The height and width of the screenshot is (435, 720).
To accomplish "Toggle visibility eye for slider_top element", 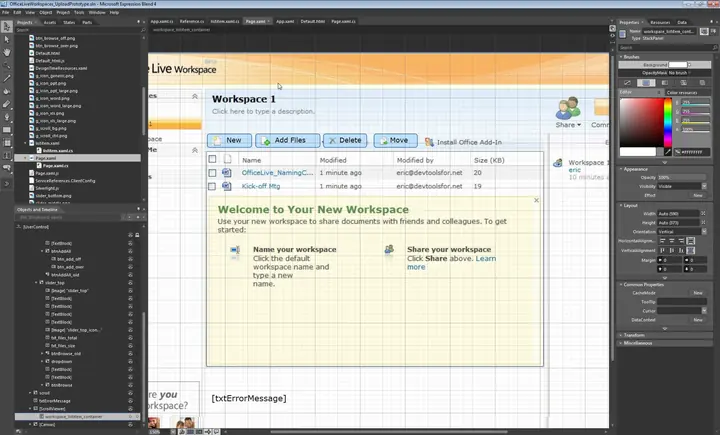I will 130,283.
